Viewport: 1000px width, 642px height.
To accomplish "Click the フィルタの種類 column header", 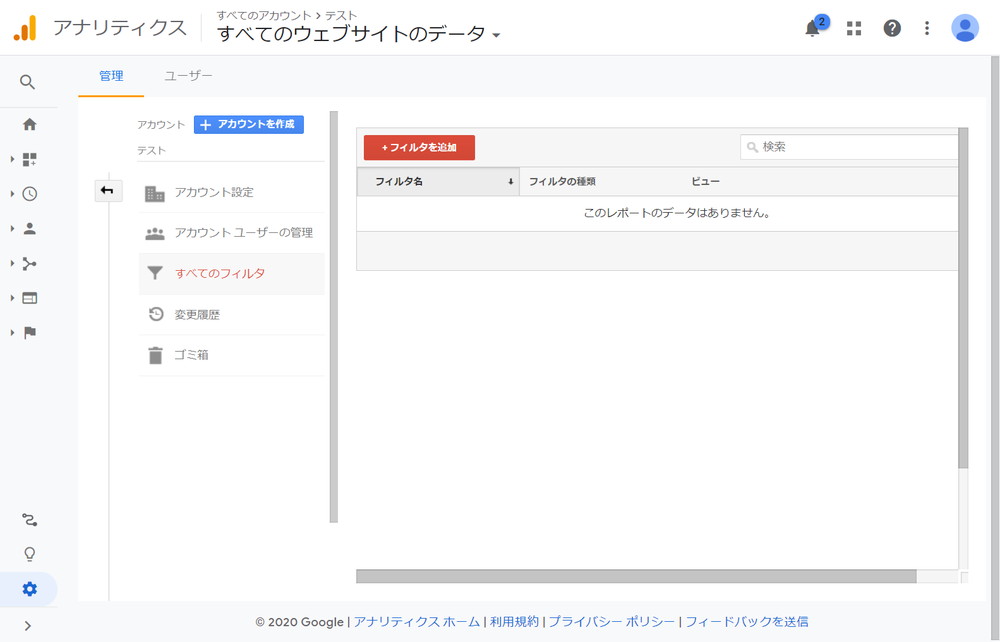I will coord(562,182).
